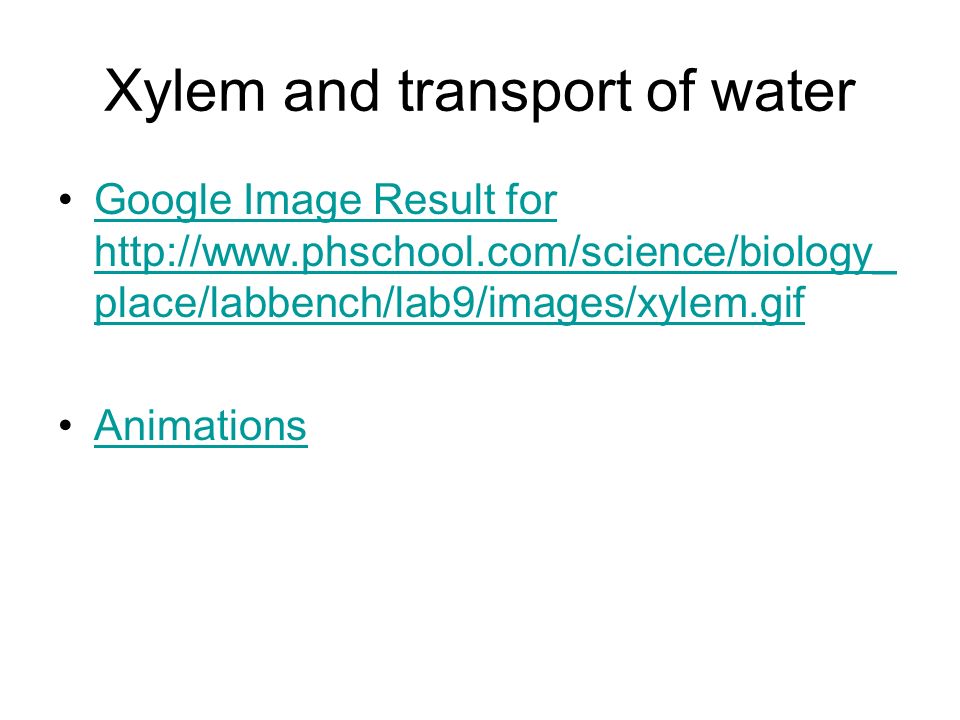Click the word "water" in the title
Screen dimensions: 960x720
pyautogui.click(x=783, y=92)
